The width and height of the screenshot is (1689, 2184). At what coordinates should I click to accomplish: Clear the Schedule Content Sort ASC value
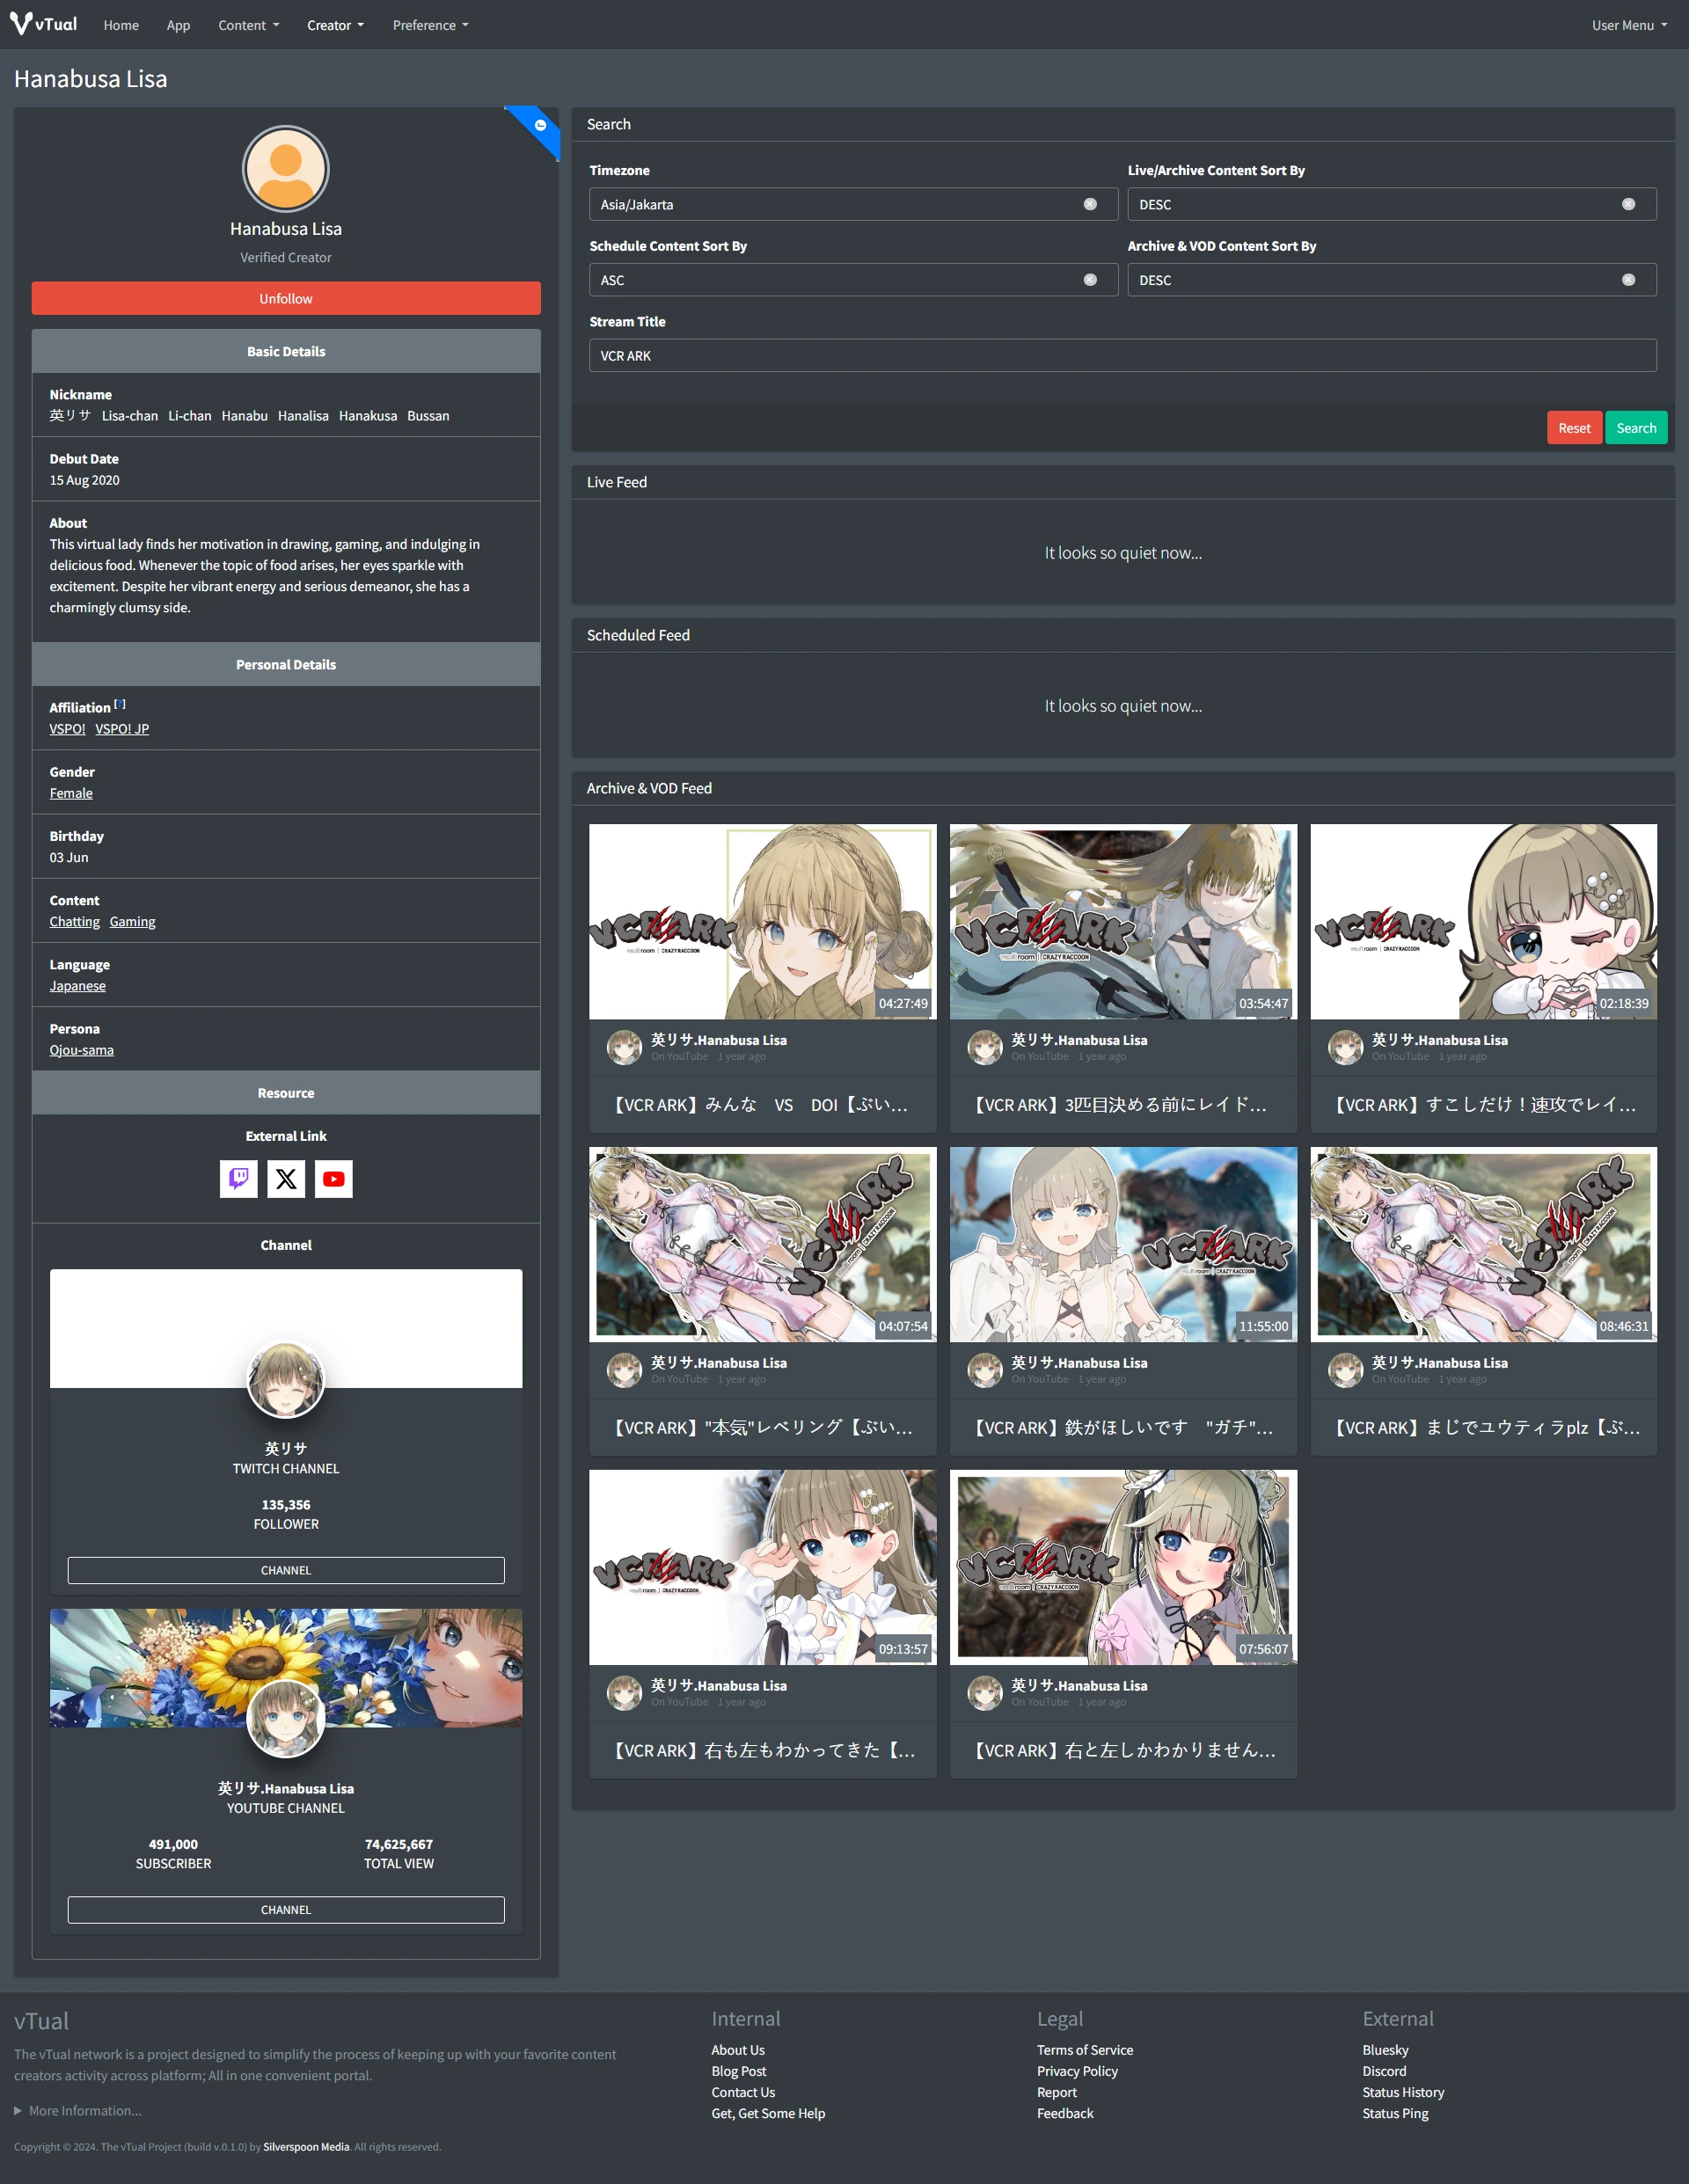coord(1090,280)
